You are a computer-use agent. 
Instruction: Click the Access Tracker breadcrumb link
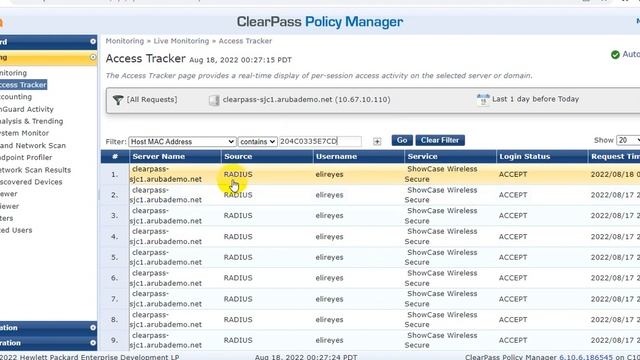coord(245,41)
